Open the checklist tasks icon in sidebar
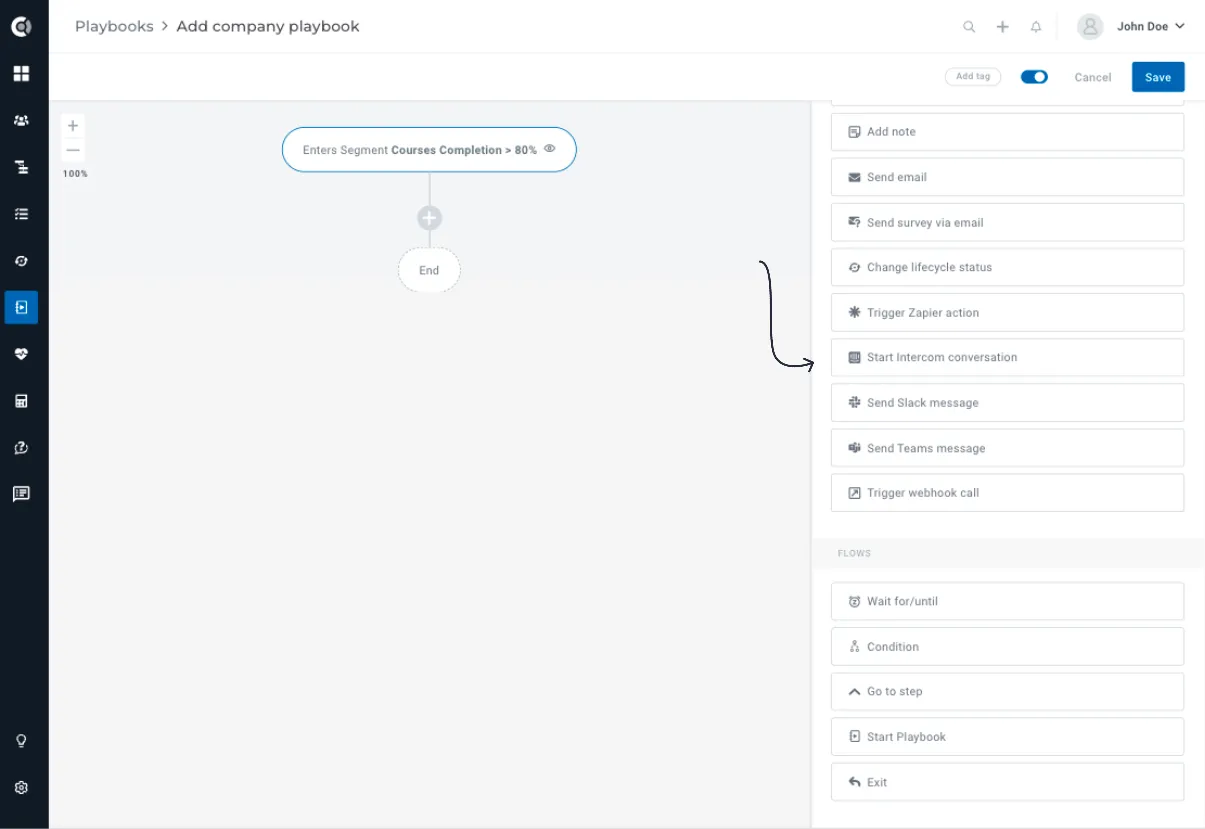The image size is (1205, 829). (21, 214)
